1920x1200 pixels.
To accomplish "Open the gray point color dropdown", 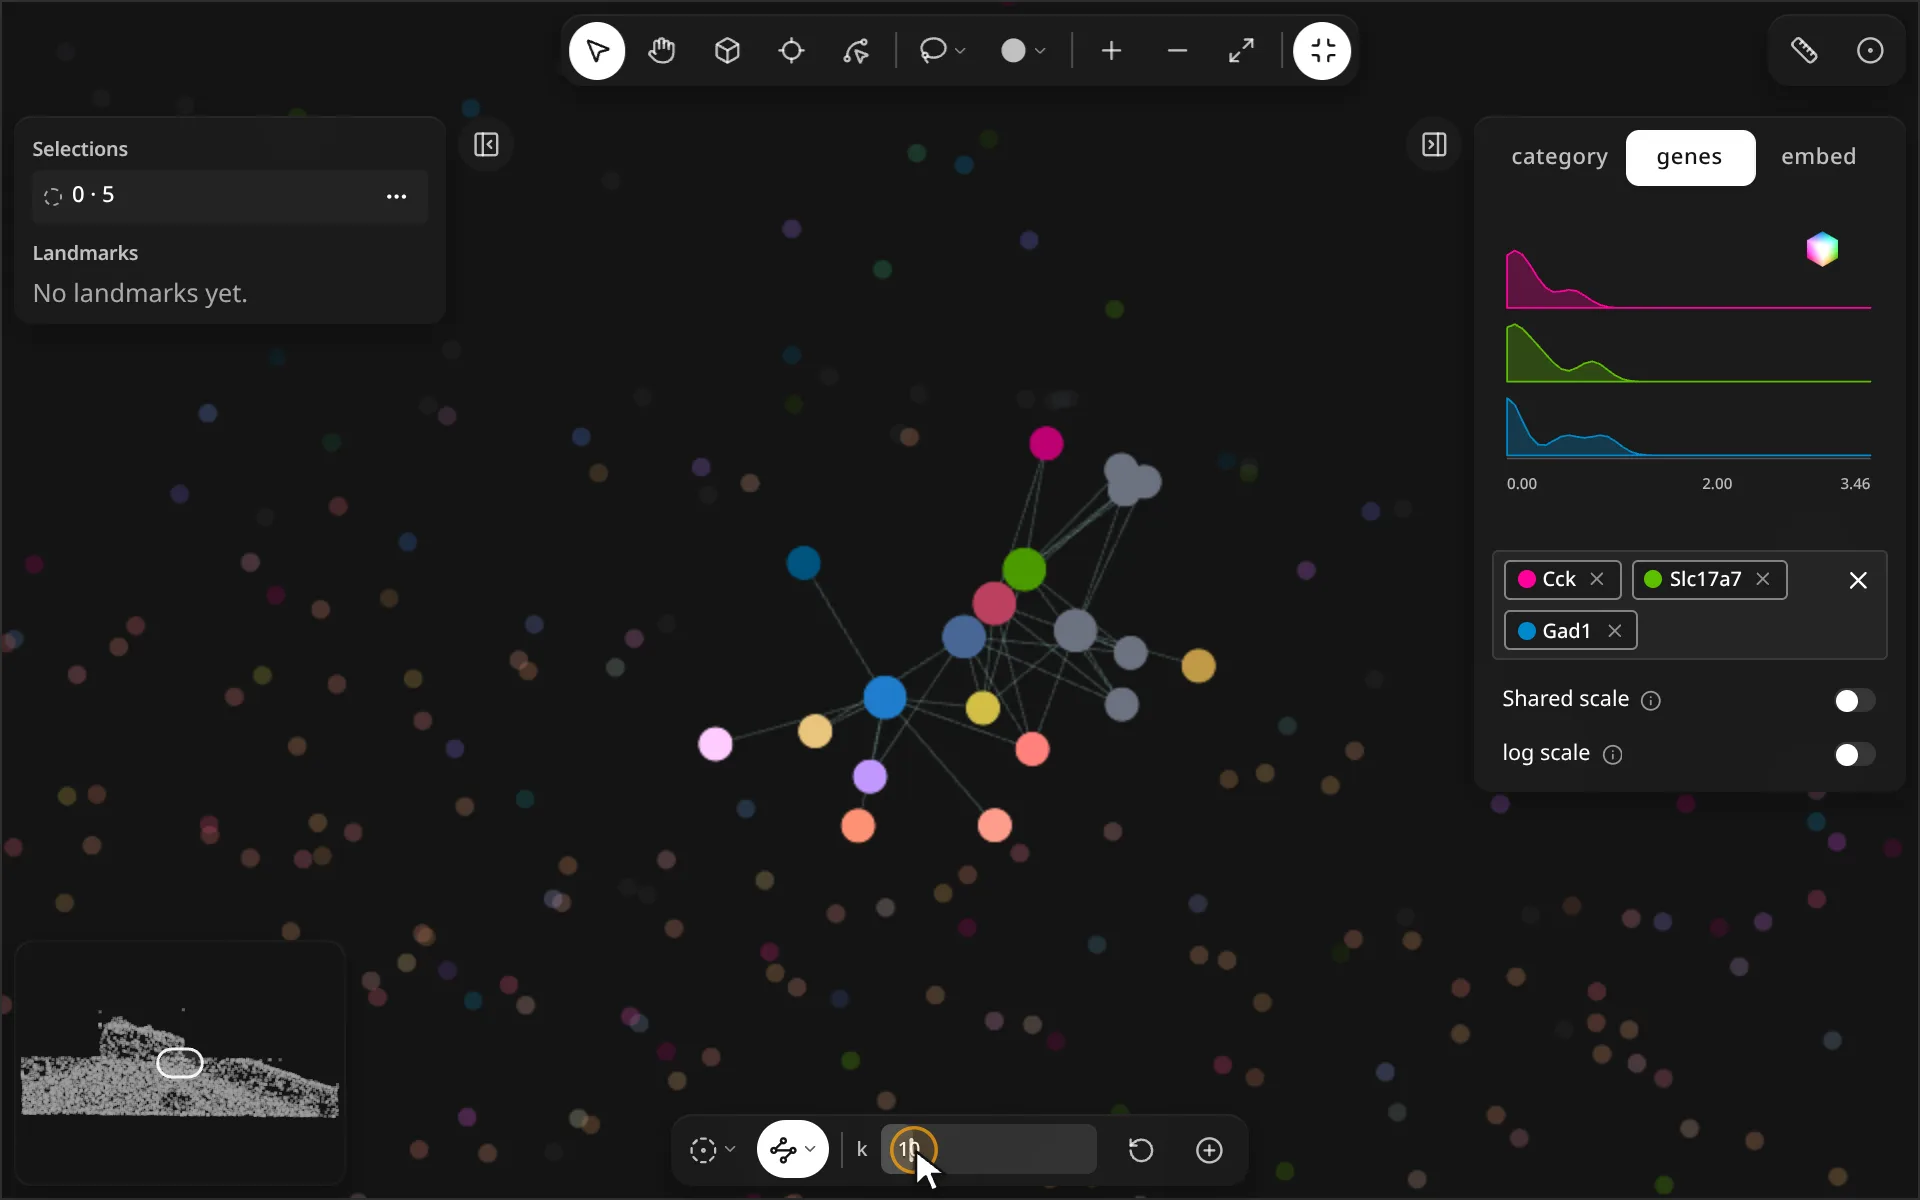I will click(x=1023, y=51).
